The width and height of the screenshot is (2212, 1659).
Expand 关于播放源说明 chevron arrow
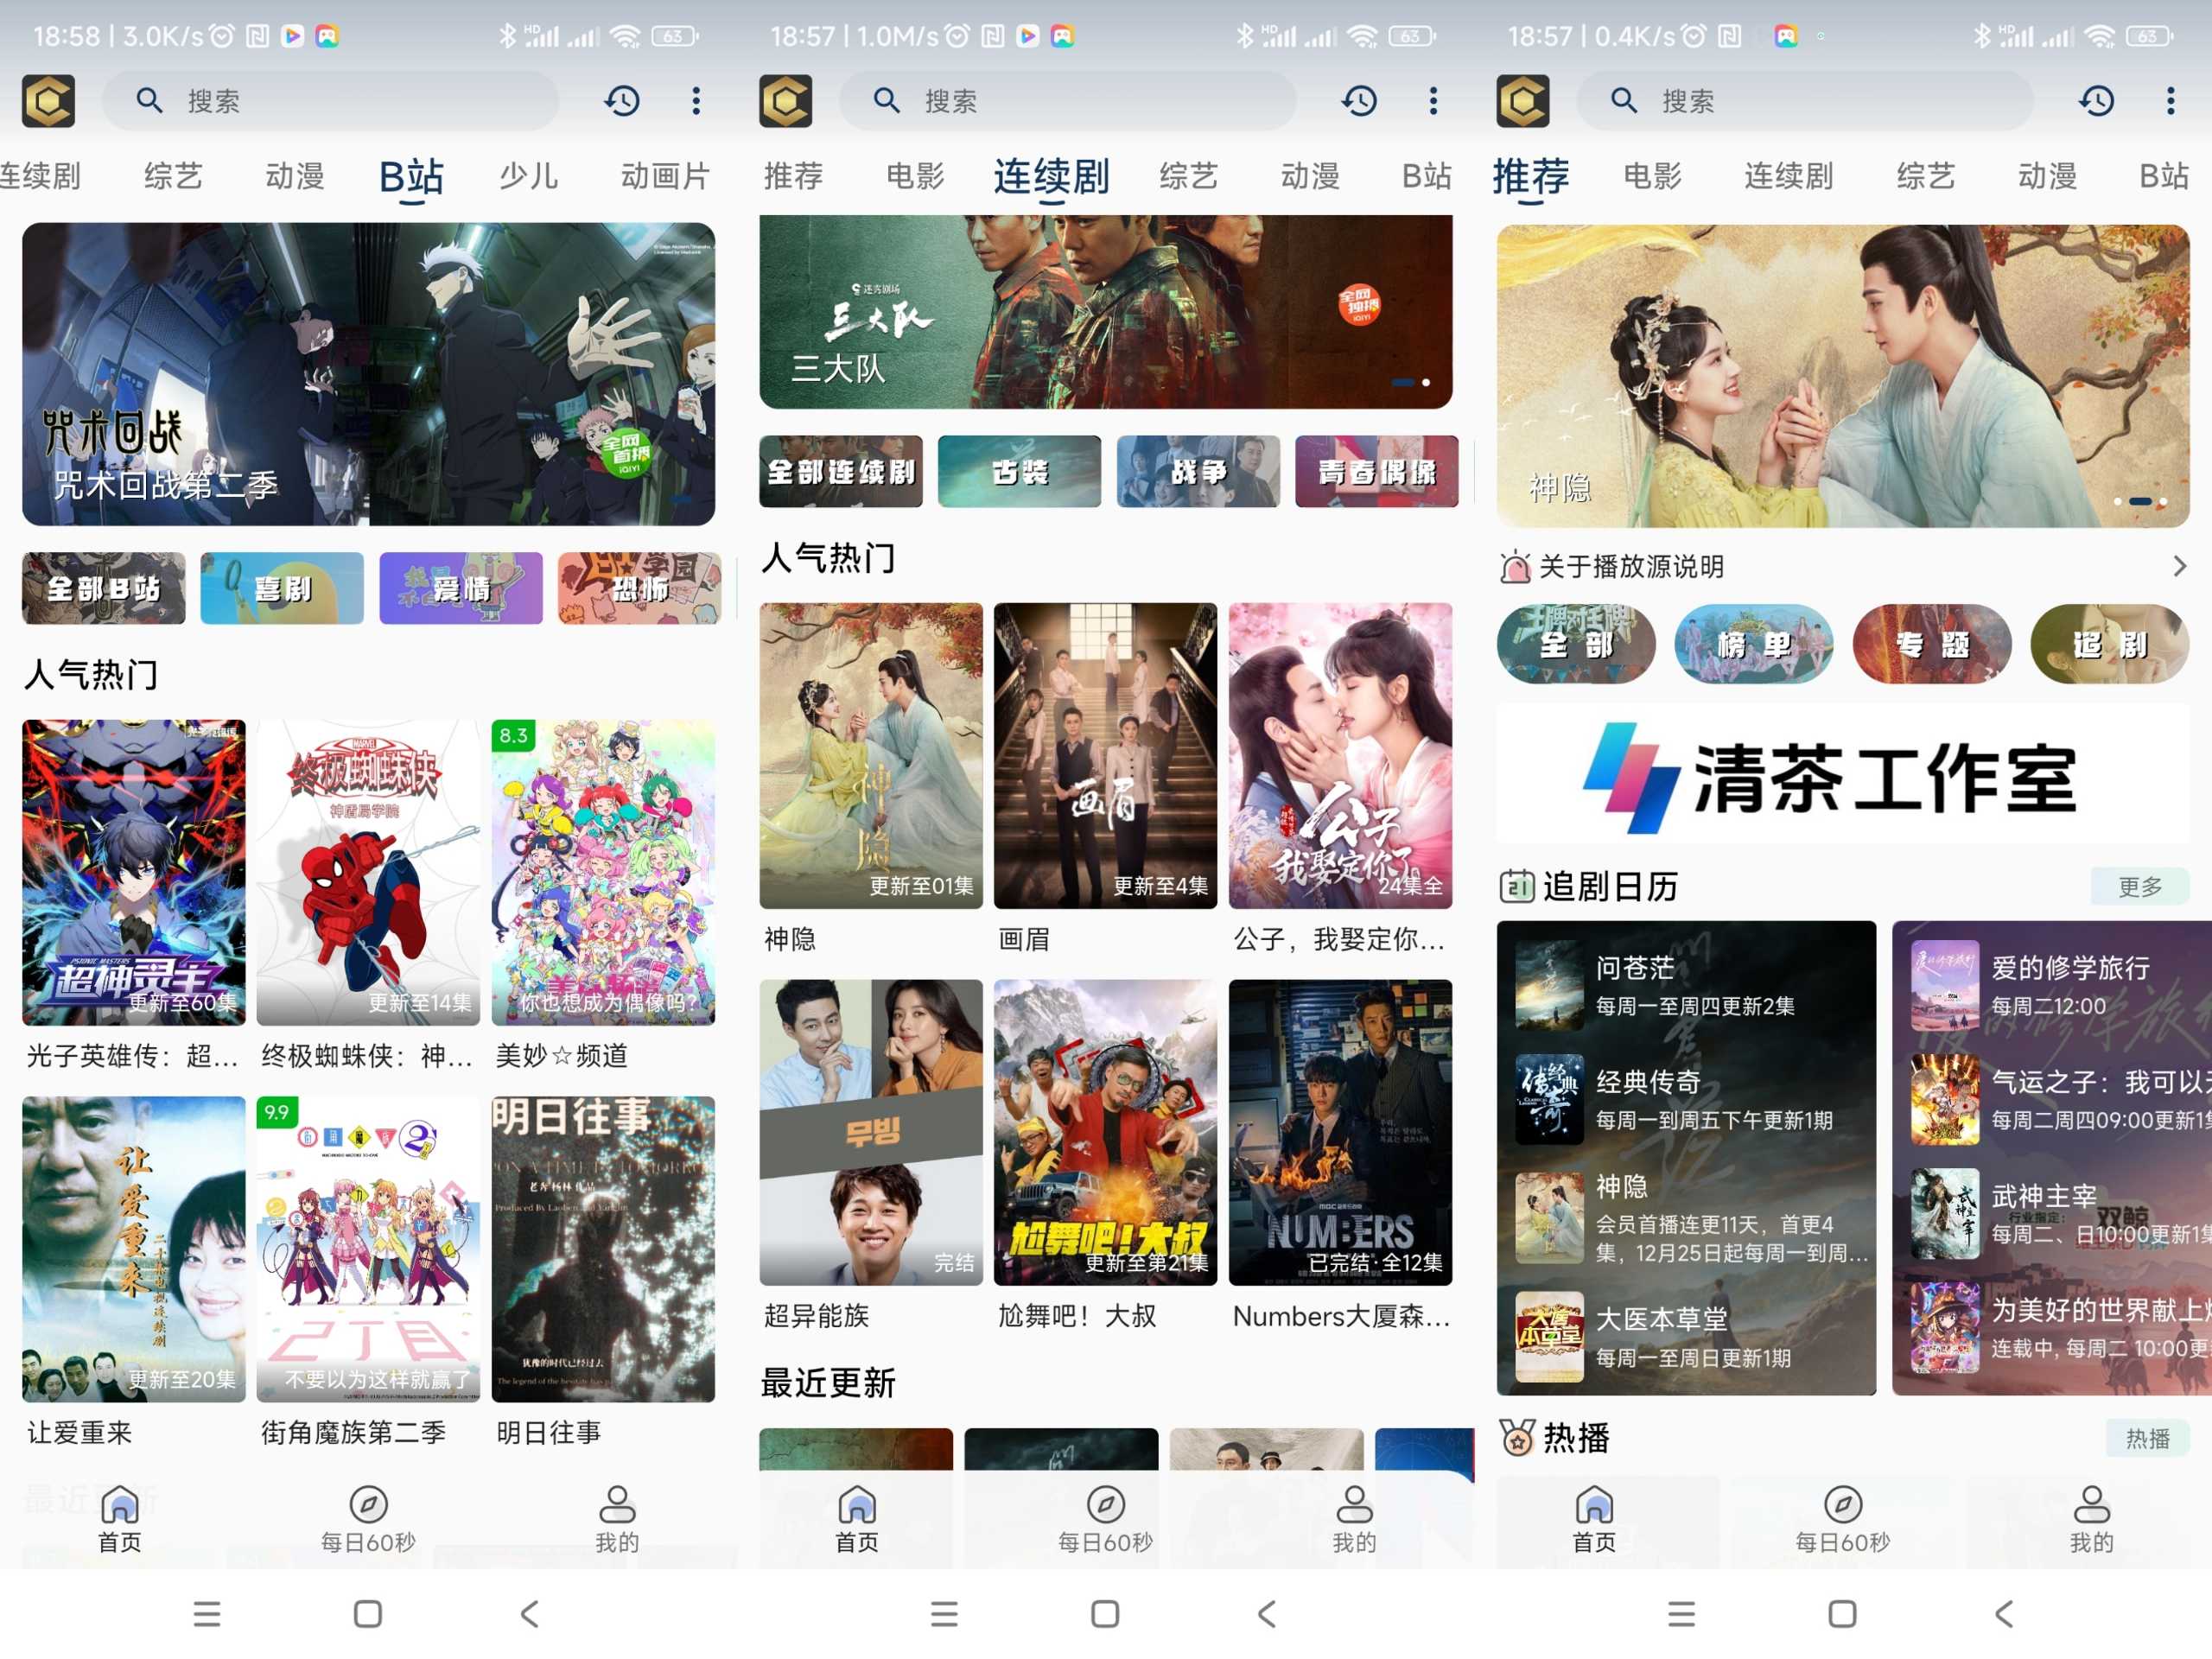[2179, 566]
